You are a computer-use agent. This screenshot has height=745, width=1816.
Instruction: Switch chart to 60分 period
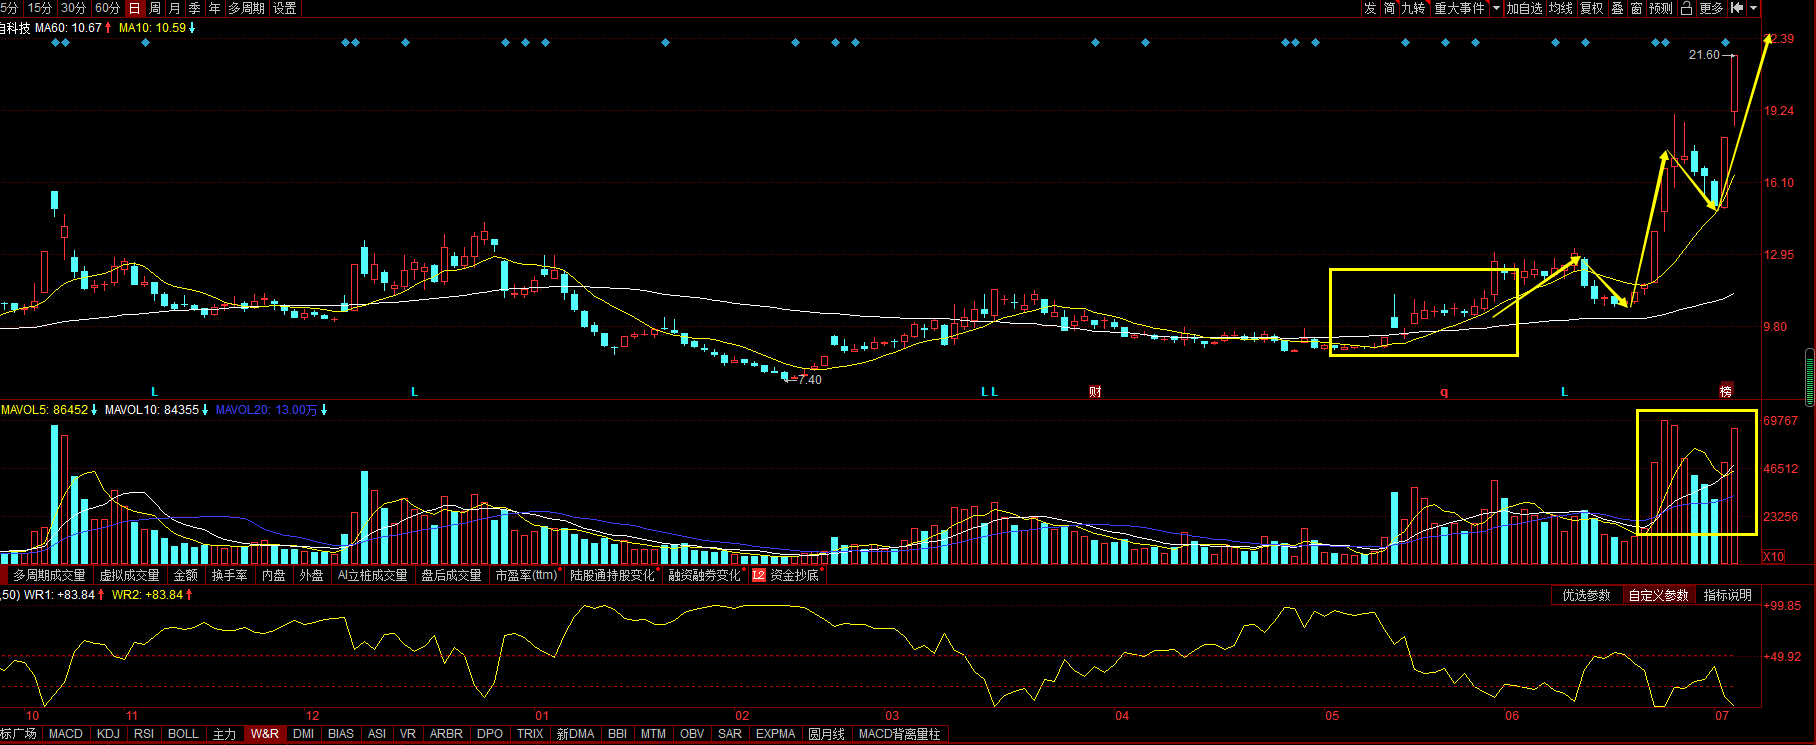(107, 8)
